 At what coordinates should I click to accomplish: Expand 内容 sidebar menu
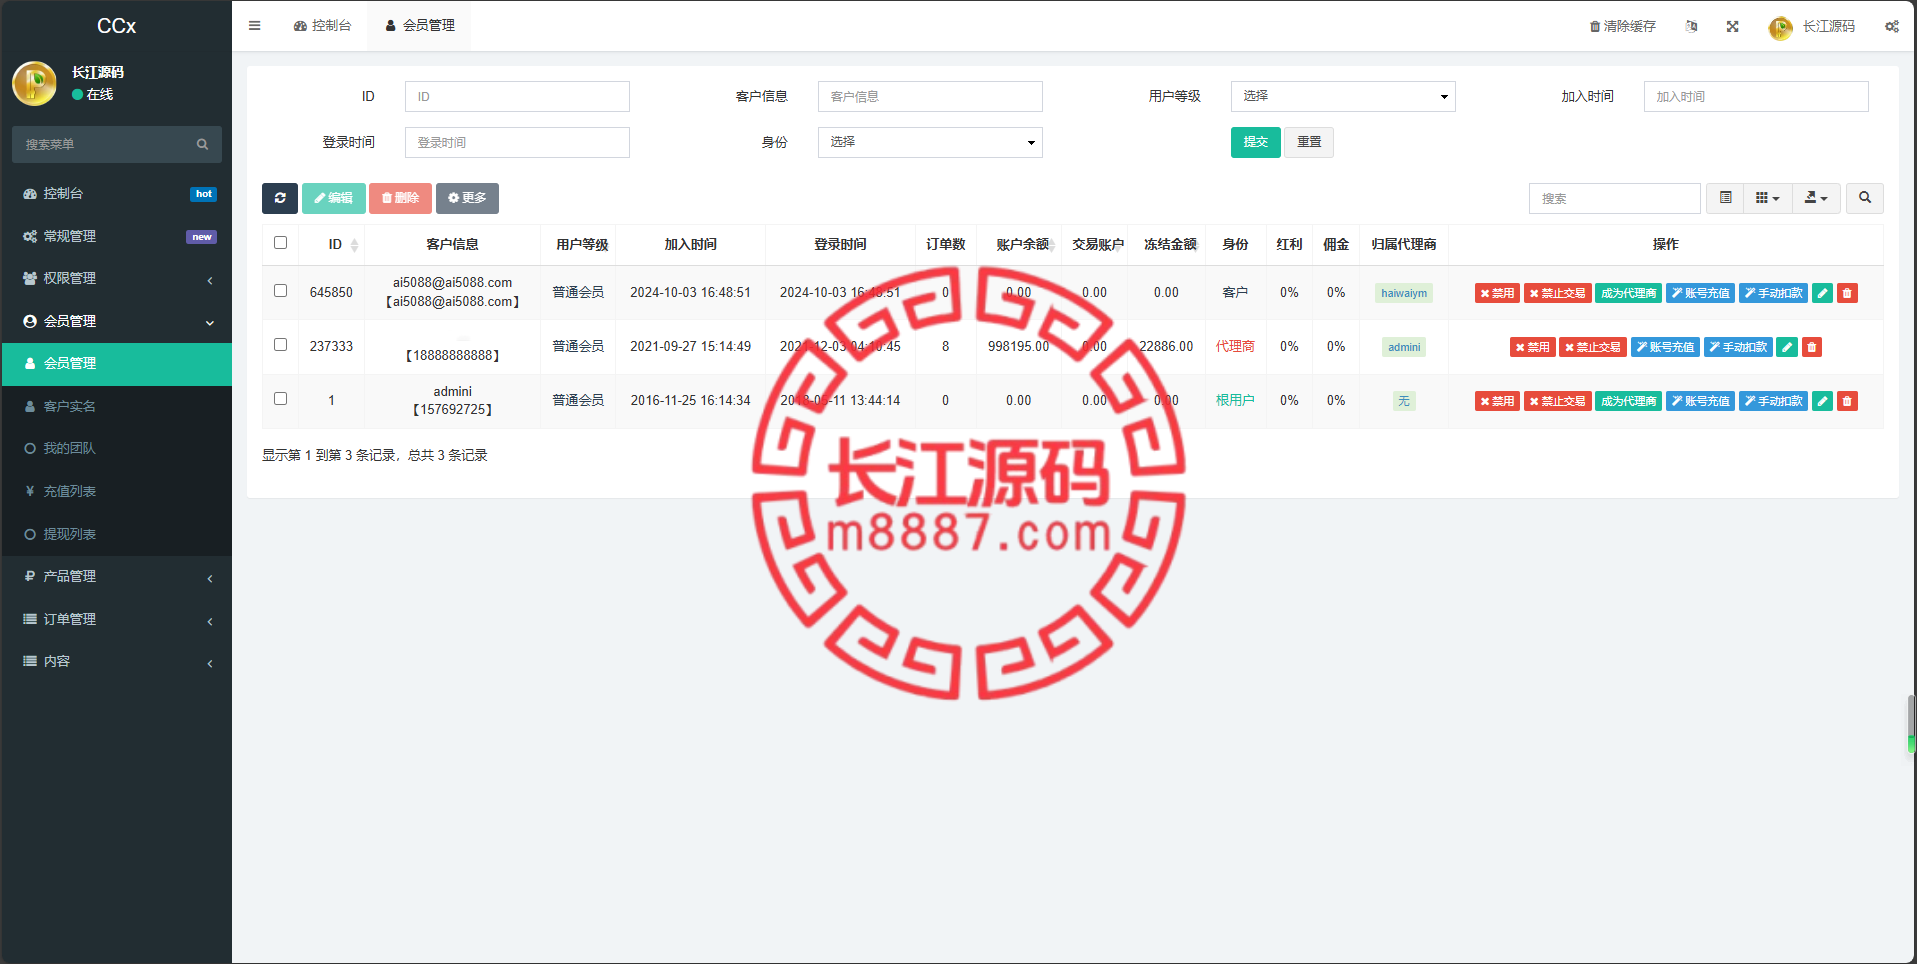coord(116,662)
